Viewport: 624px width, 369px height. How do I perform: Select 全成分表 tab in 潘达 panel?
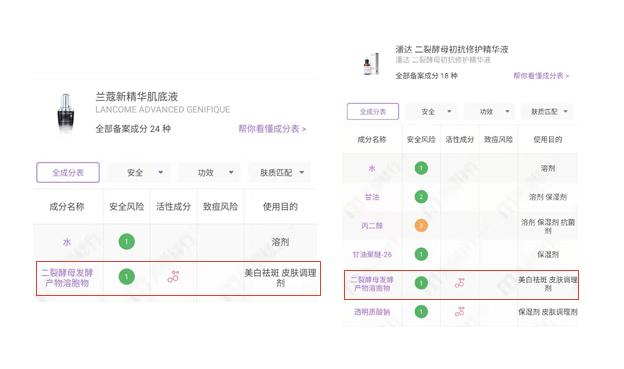373,111
